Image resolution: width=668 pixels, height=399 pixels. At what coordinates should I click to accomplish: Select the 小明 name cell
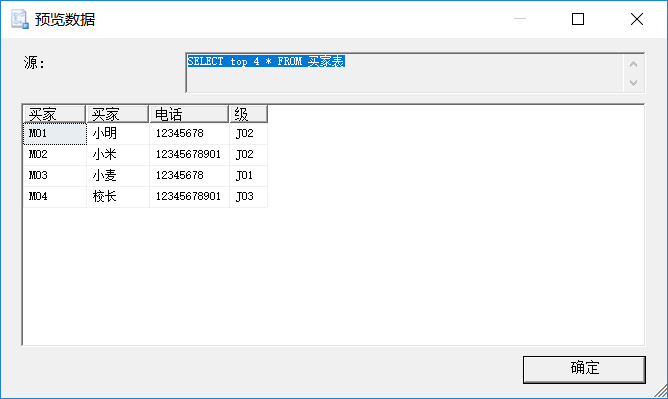pyautogui.click(x=118, y=134)
